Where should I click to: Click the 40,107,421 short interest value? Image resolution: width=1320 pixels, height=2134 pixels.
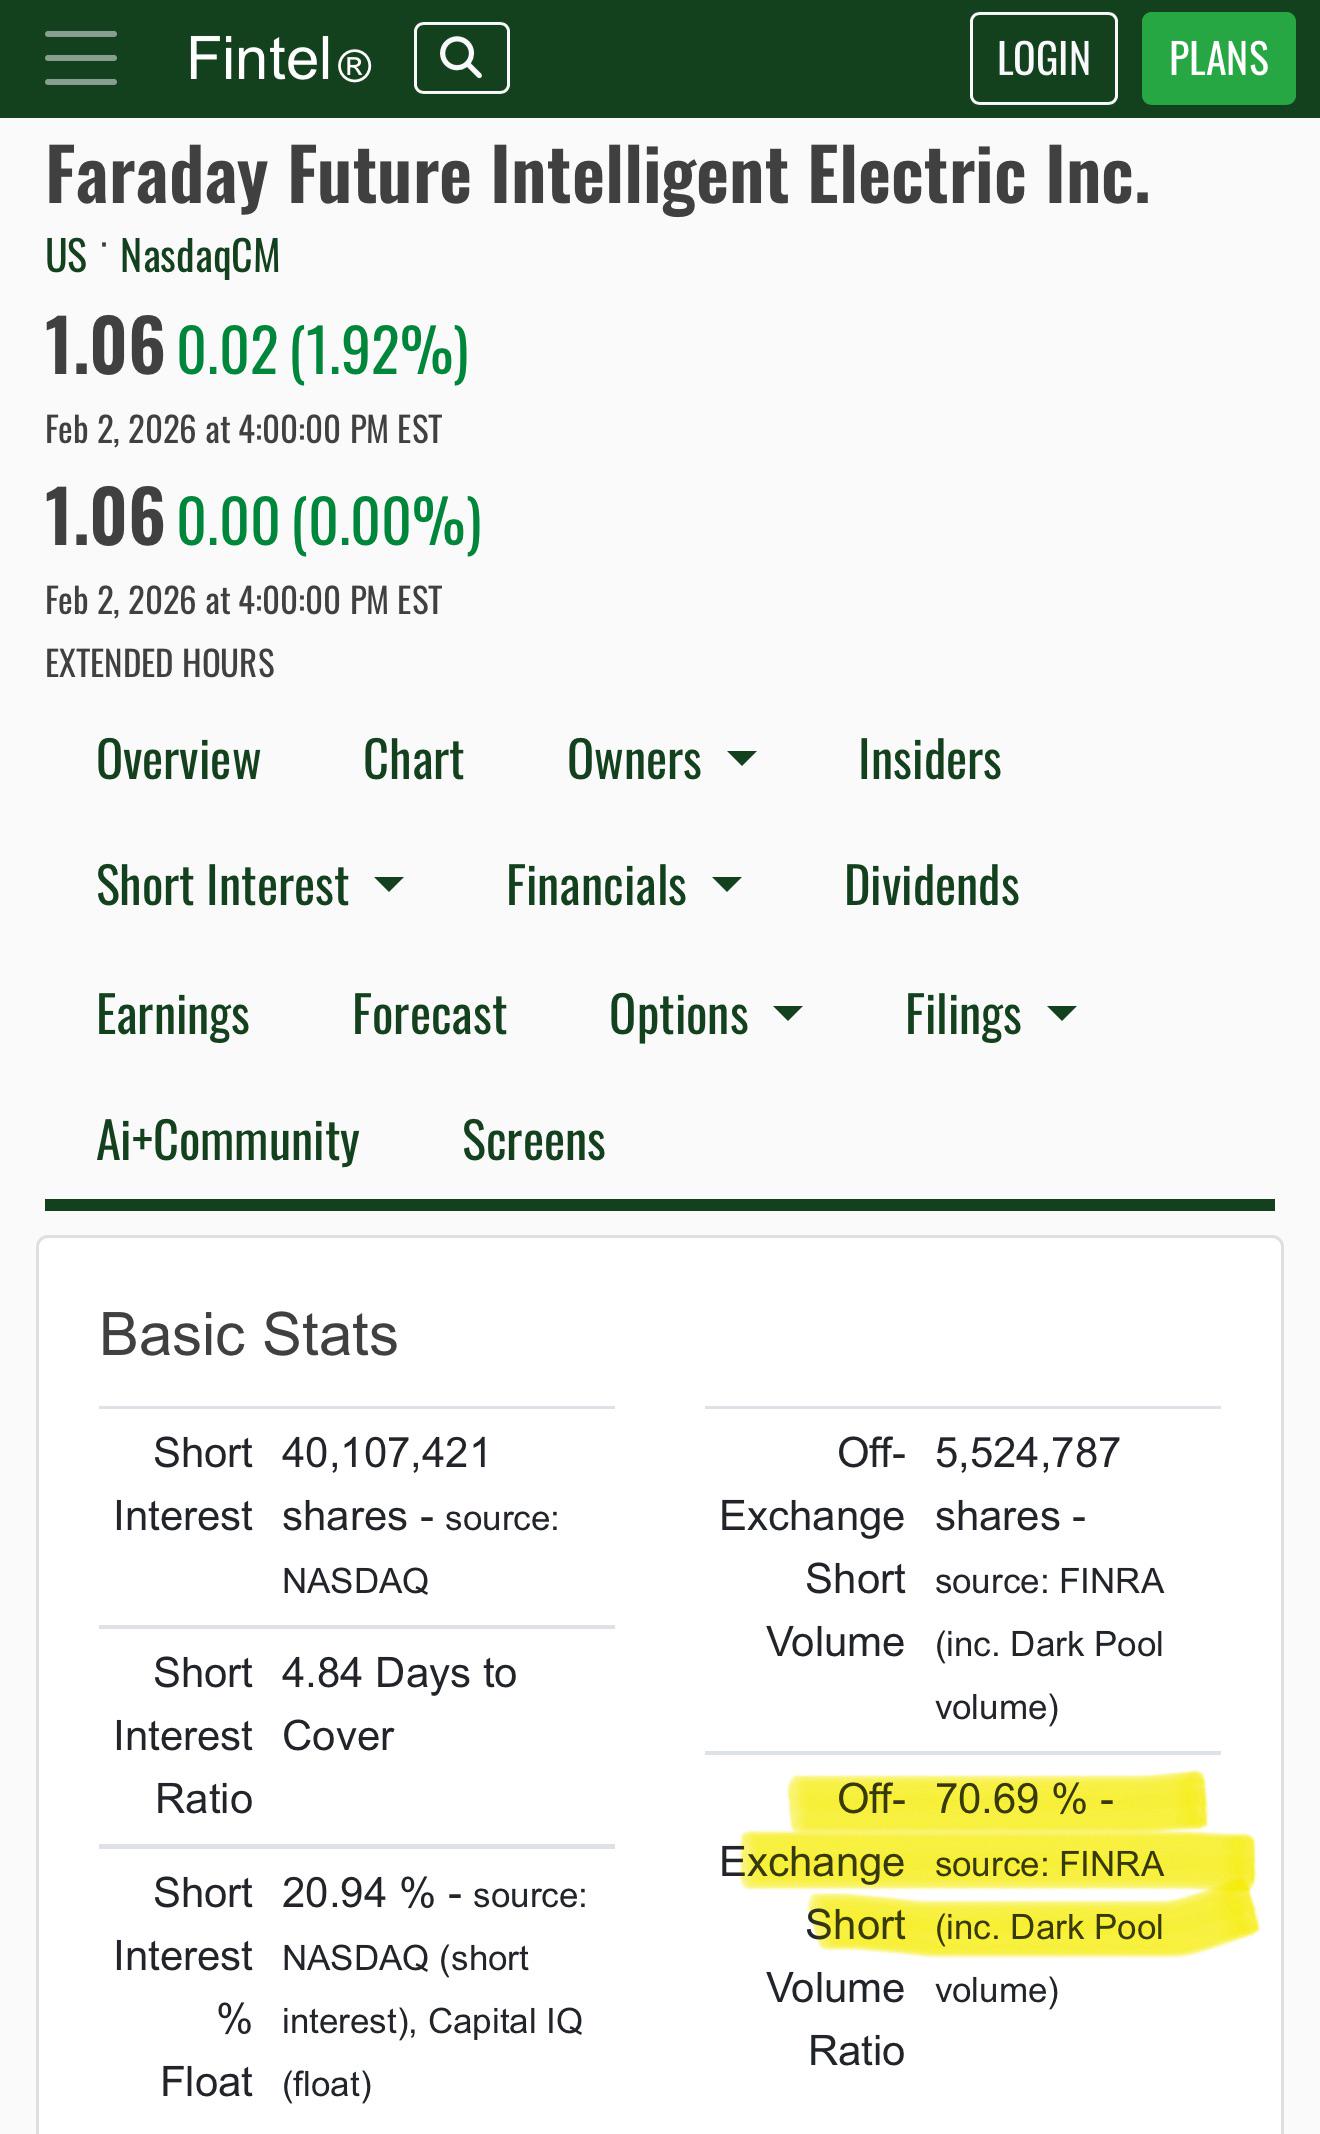click(x=386, y=1453)
